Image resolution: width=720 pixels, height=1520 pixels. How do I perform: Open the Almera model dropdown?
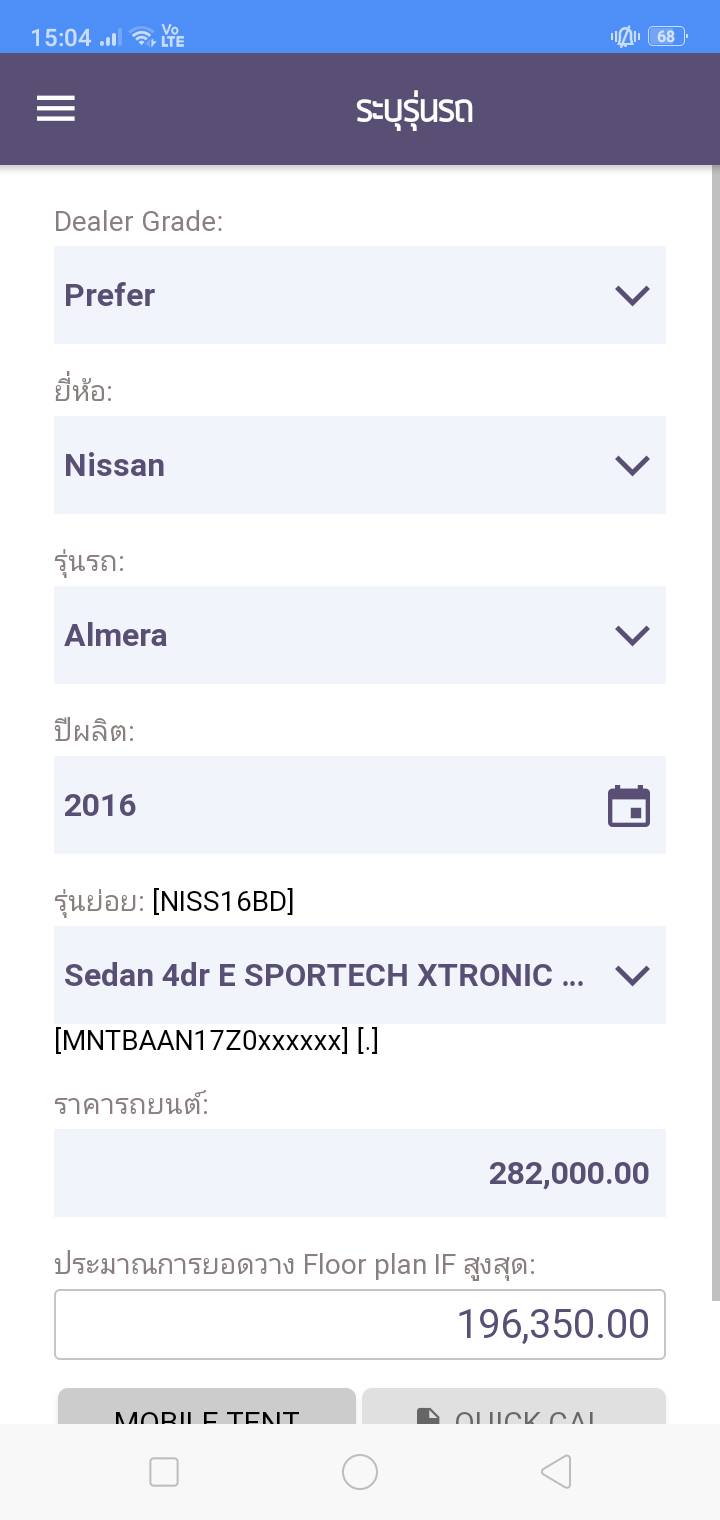(360, 635)
